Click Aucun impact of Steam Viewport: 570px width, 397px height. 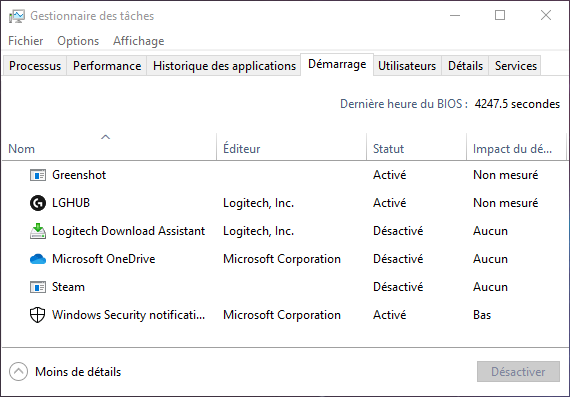pyautogui.click(x=490, y=287)
